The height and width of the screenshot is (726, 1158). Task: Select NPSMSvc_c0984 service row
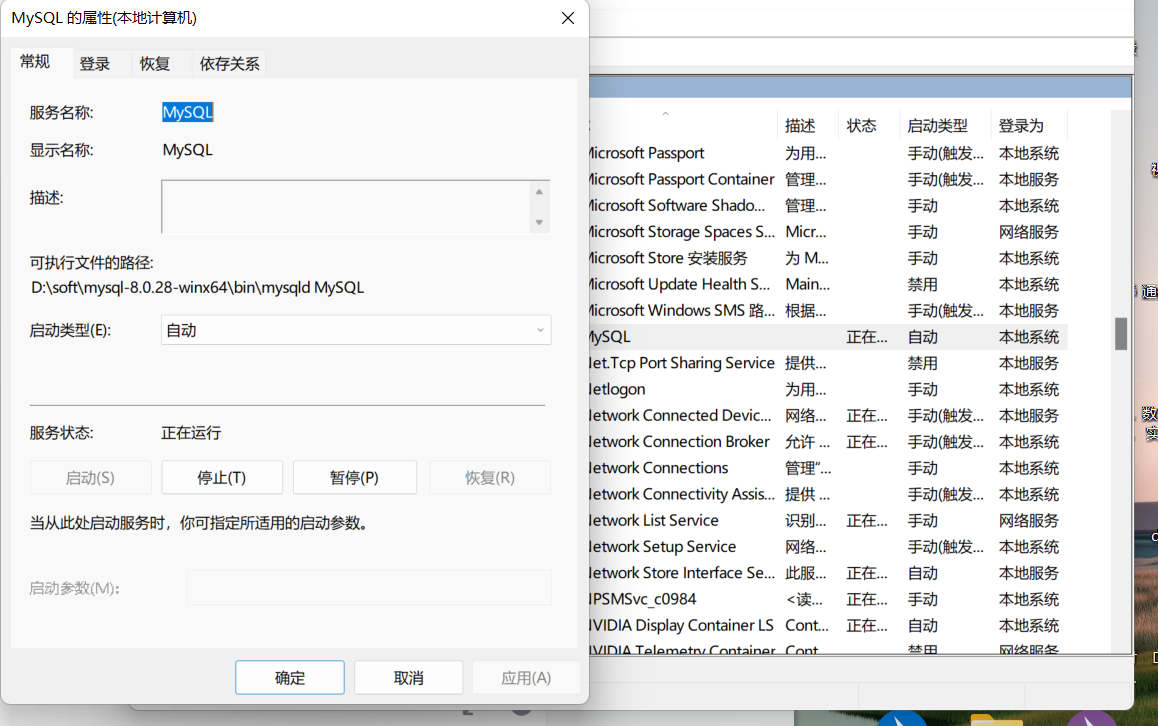[x=827, y=599]
